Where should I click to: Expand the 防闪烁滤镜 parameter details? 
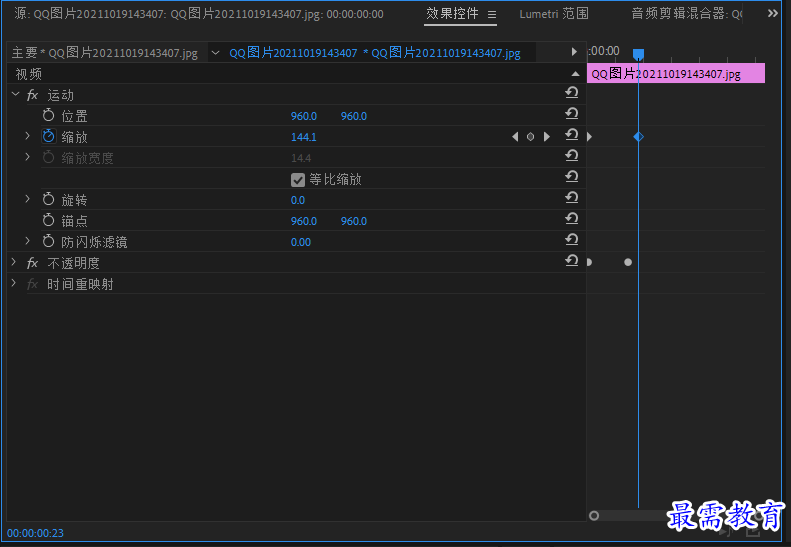tap(28, 241)
